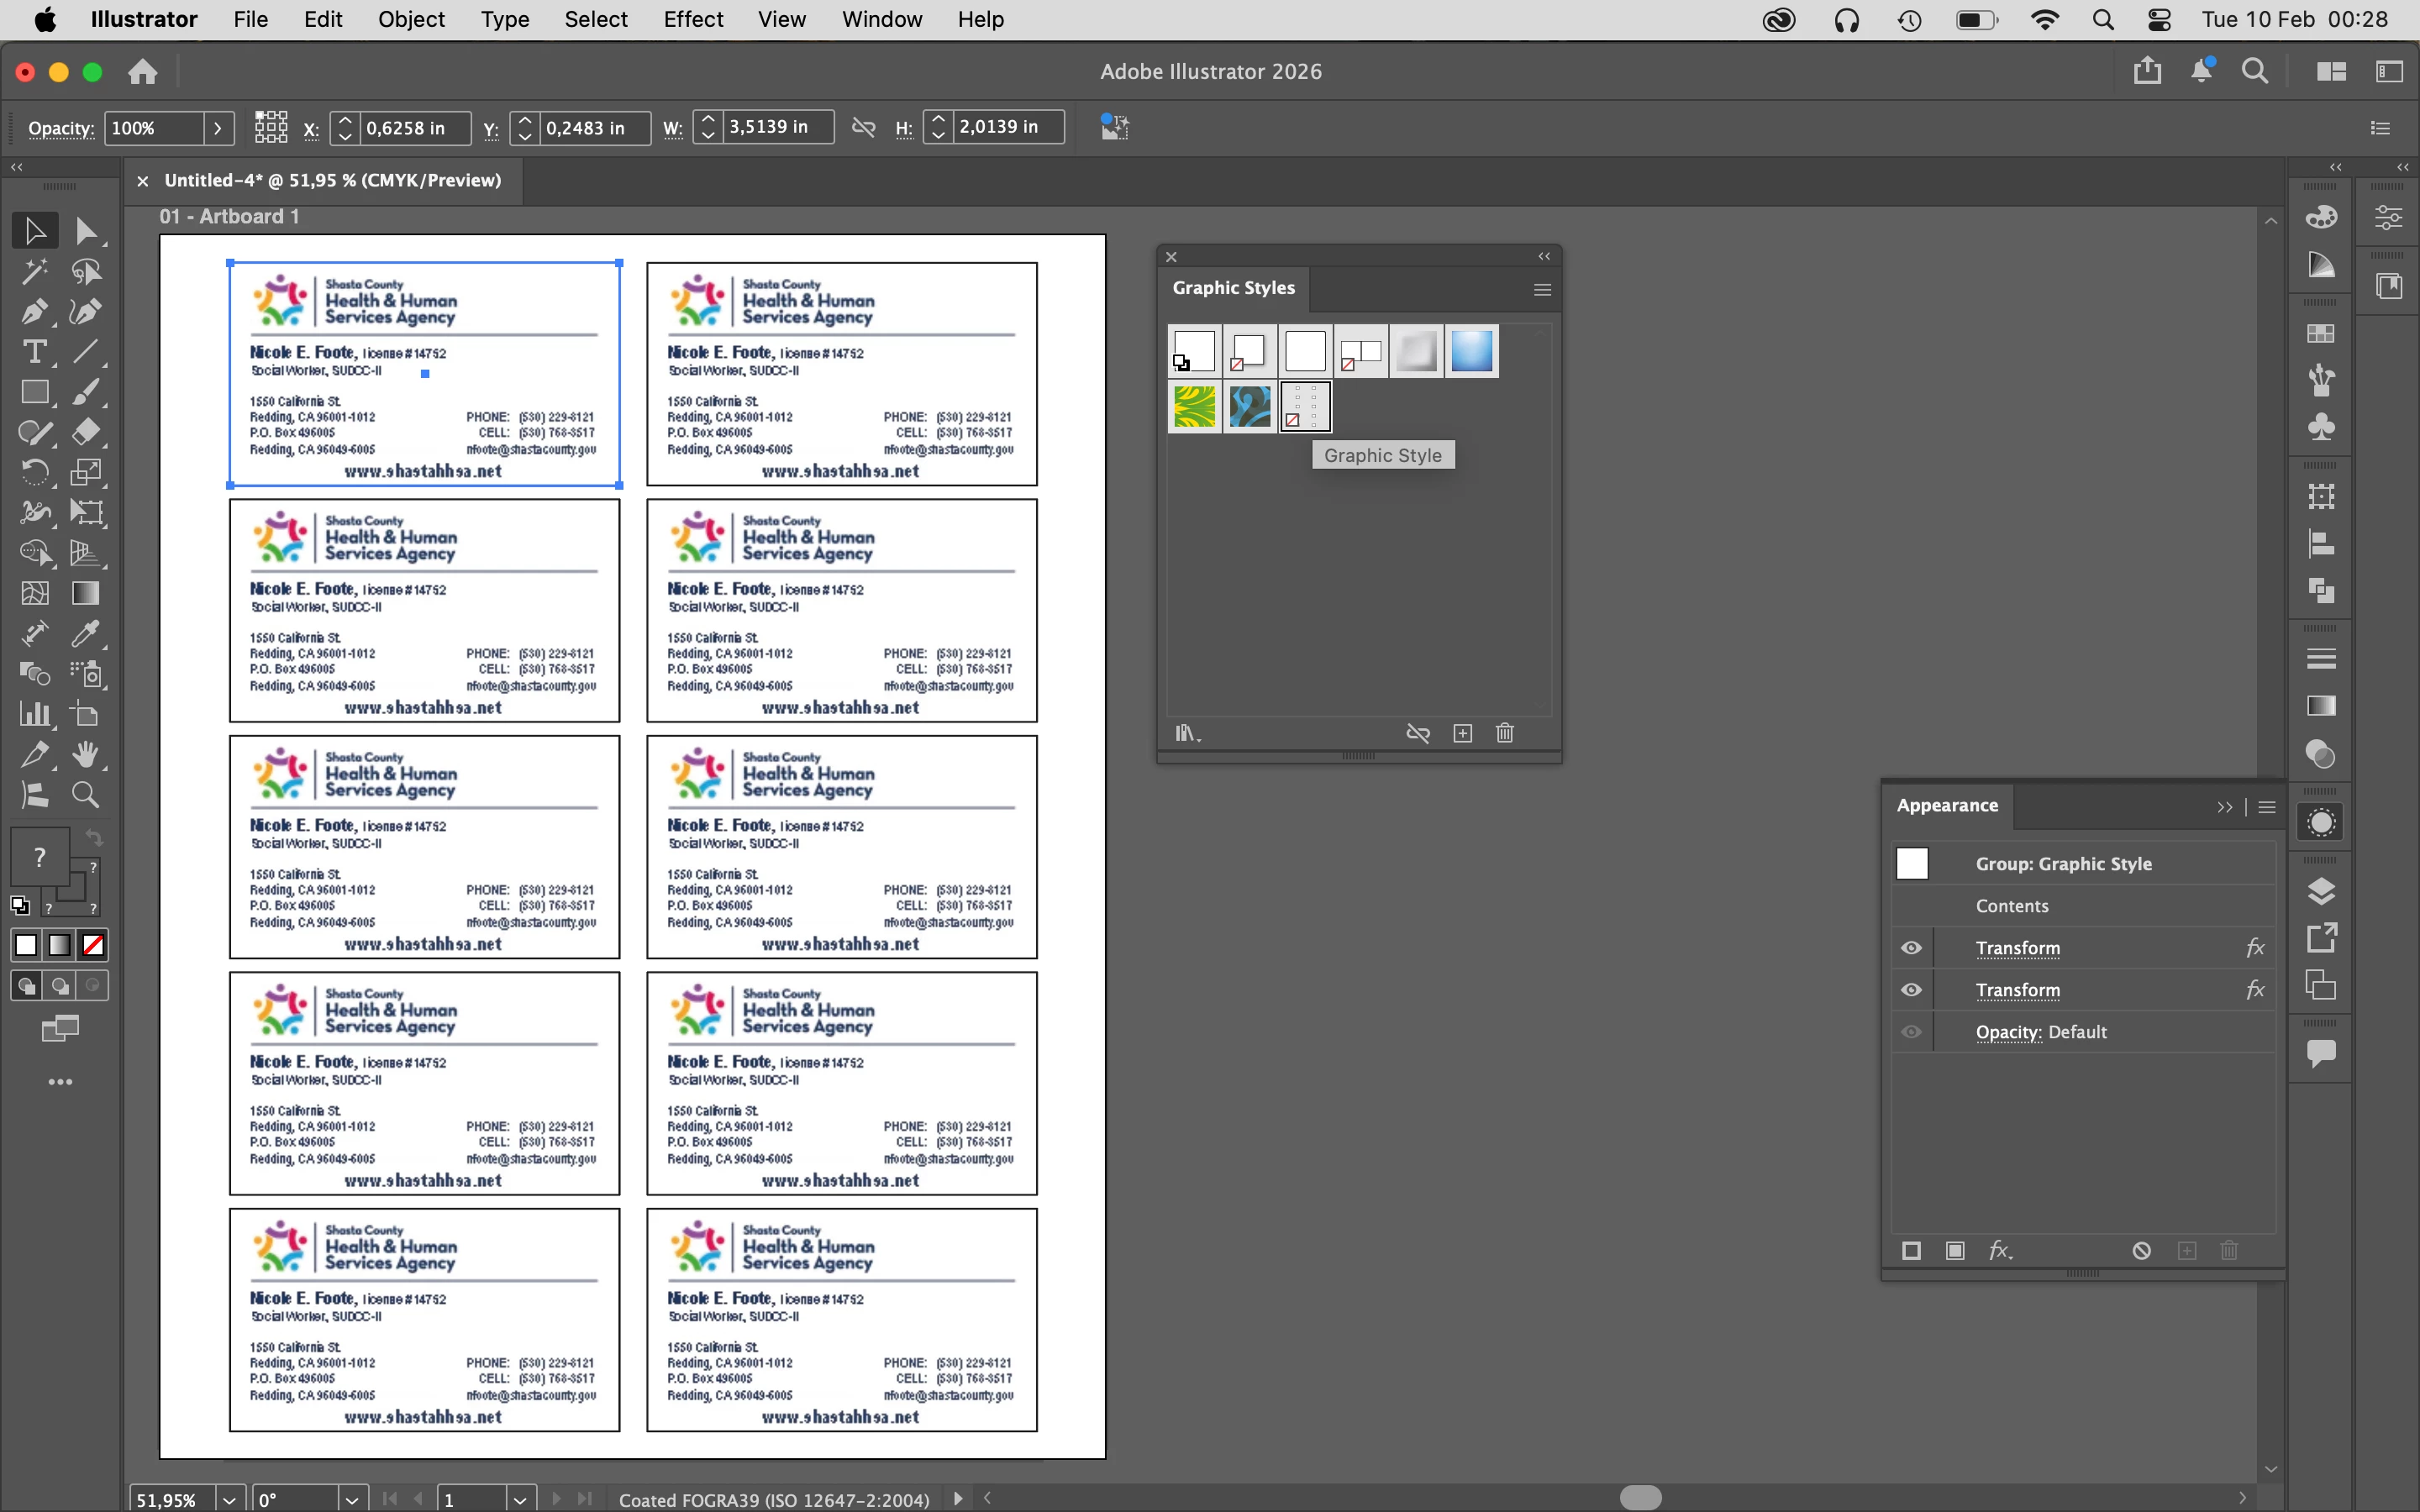Open the Effect menu
2420x1512 pixels.
692,19
